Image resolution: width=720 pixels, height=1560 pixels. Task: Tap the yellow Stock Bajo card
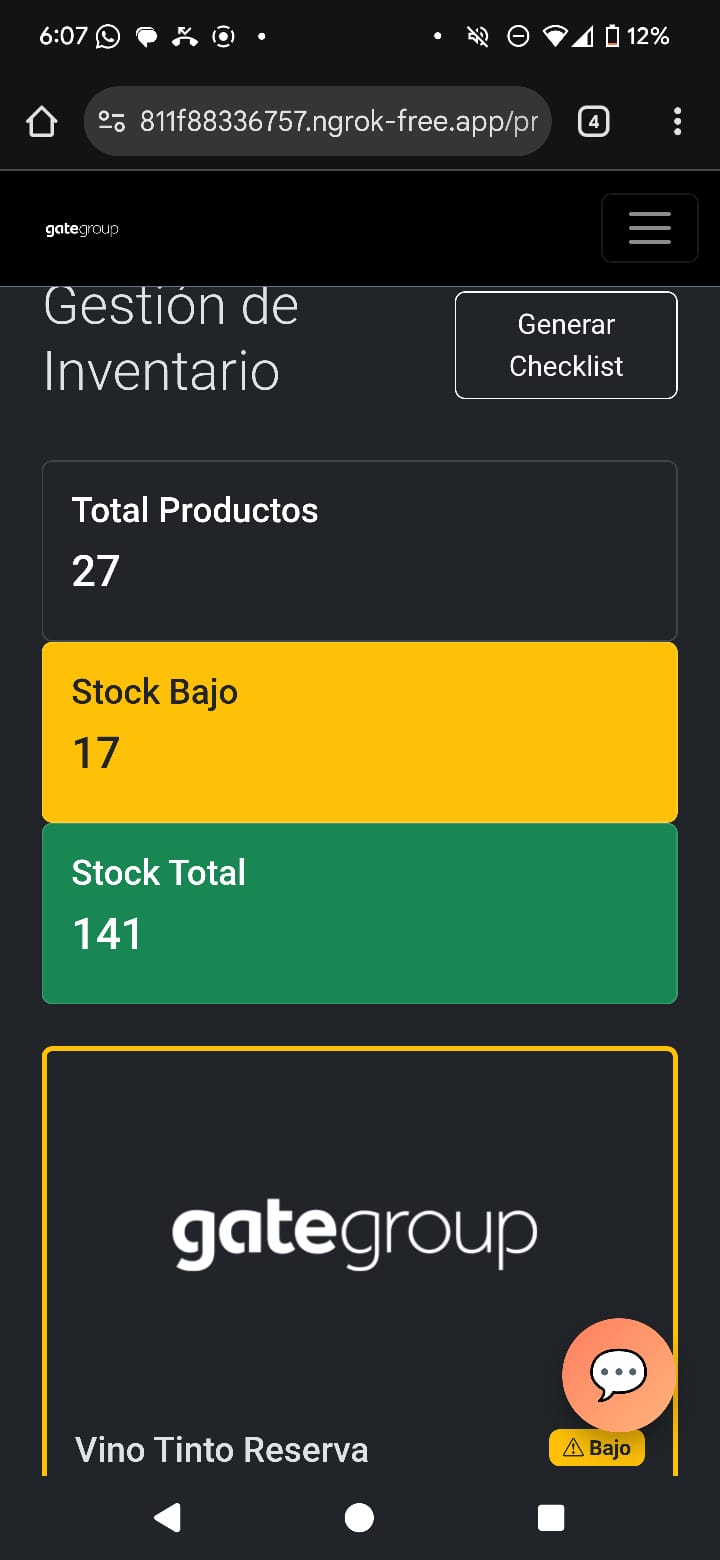tap(360, 732)
